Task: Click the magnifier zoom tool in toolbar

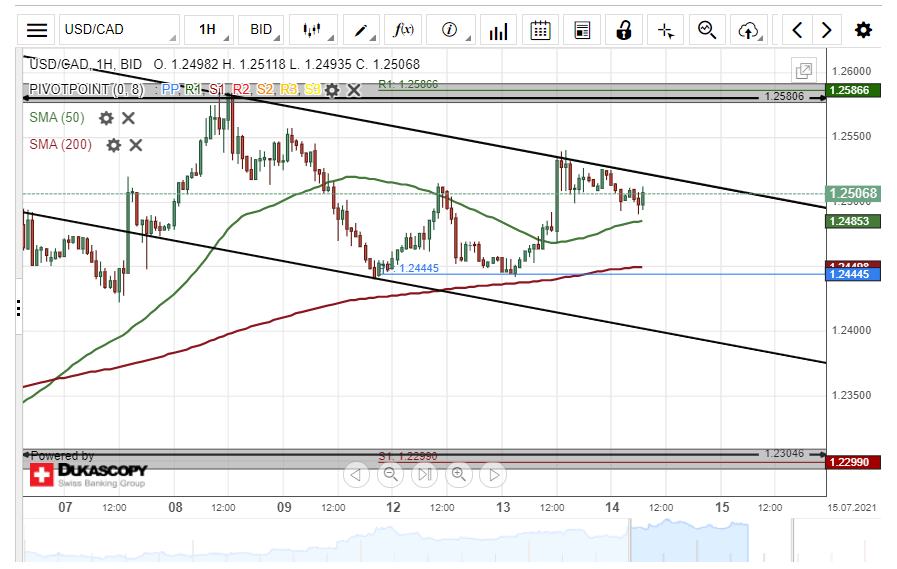Action: 708,30
